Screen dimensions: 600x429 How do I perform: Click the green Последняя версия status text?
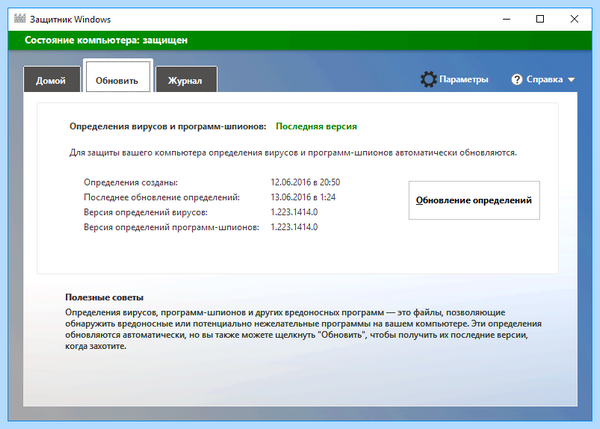point(316,126)
